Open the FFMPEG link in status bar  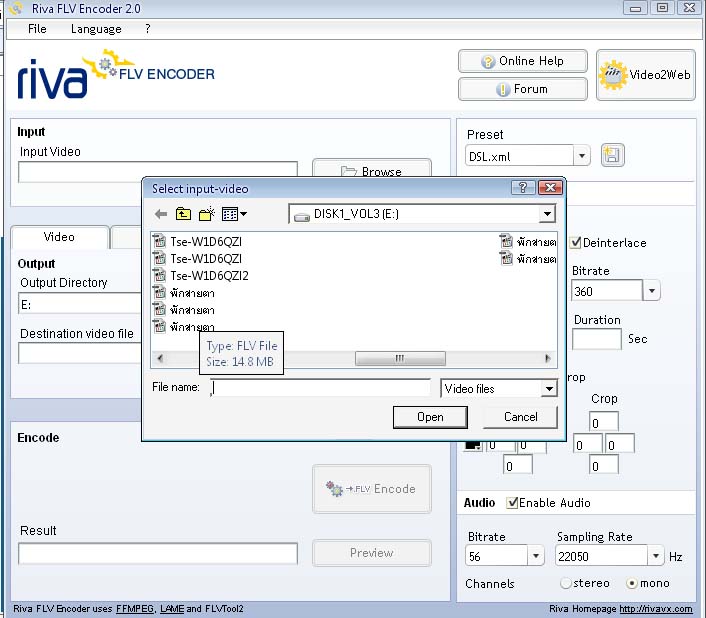pyautogui.click(x=135, y=609)
